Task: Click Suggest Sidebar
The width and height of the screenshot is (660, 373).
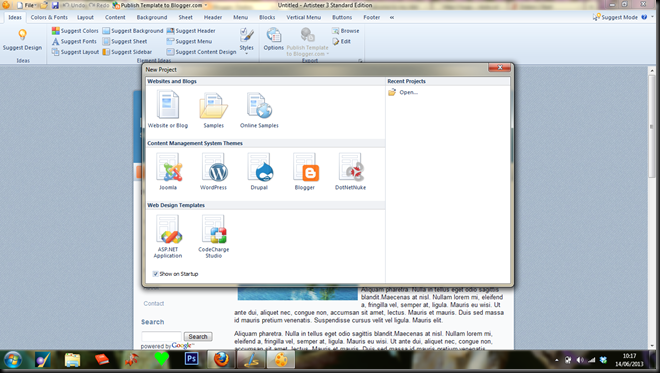Action: [x=127, y=52]
